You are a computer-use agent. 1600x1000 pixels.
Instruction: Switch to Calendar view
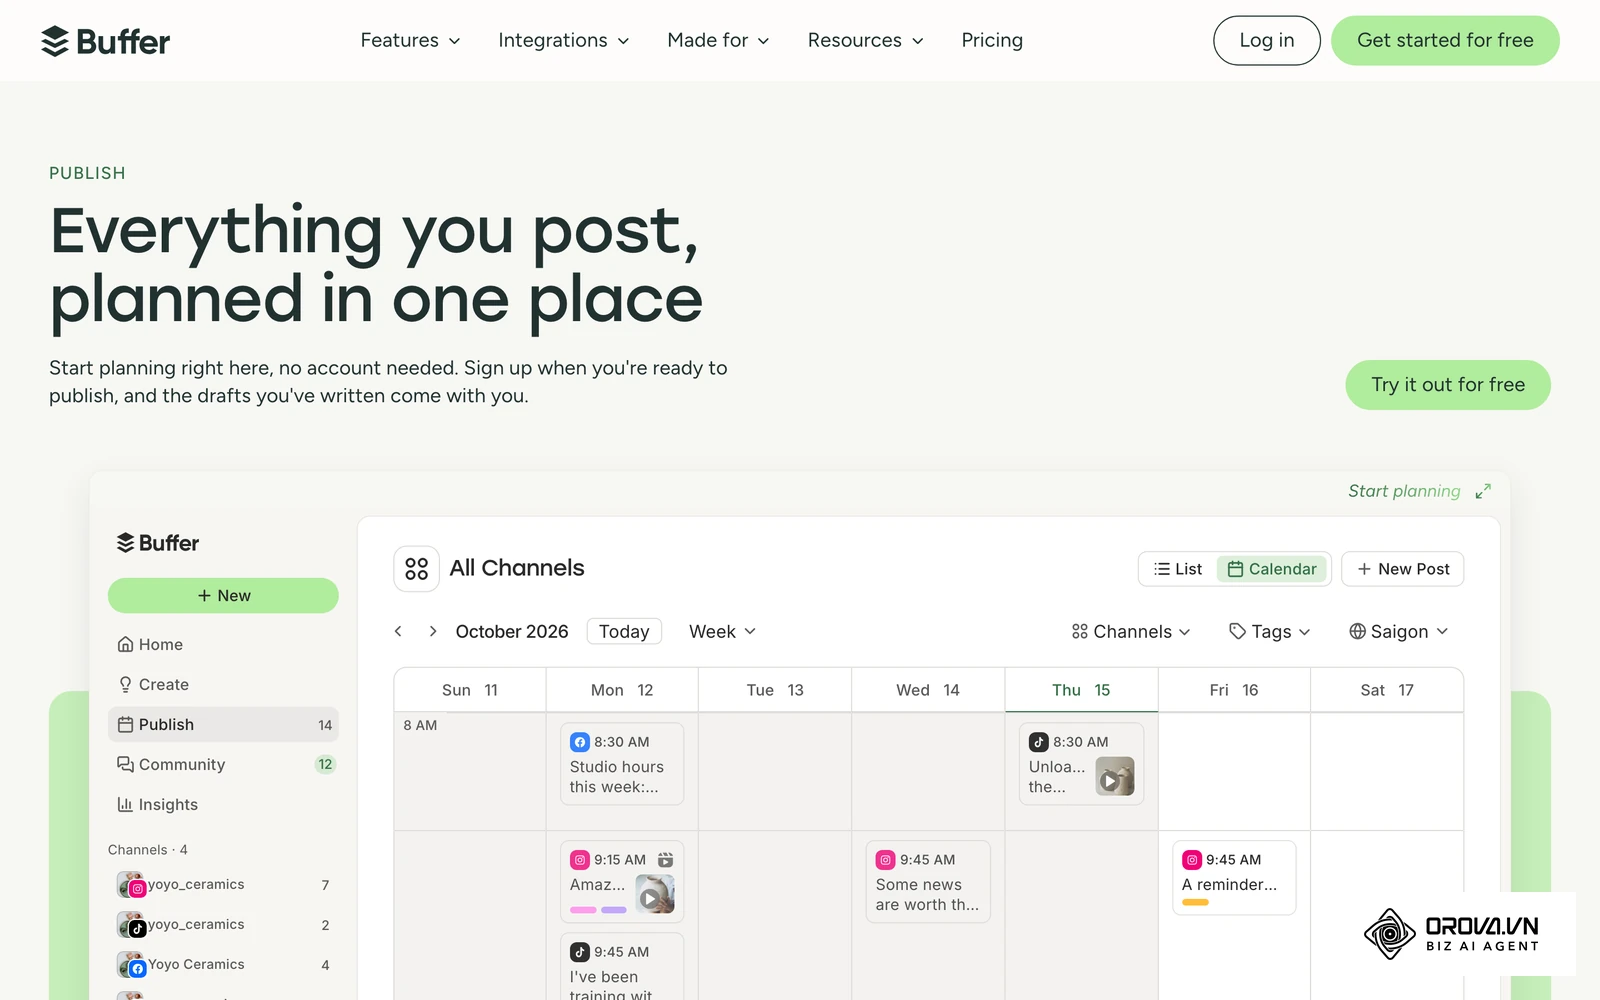1272,569
